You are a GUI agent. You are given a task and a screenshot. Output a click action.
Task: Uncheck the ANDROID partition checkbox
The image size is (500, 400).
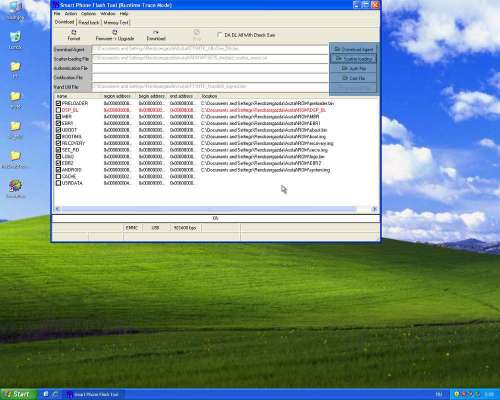[58, 170]
